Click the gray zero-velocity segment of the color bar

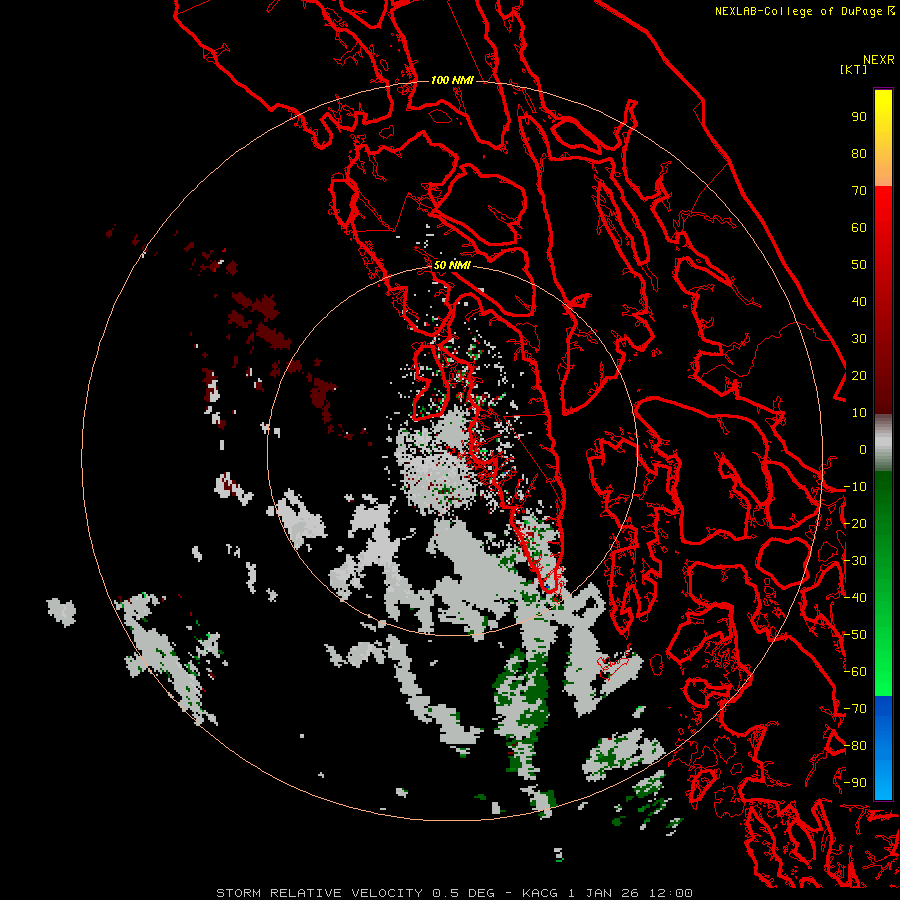tap(883, 442)
